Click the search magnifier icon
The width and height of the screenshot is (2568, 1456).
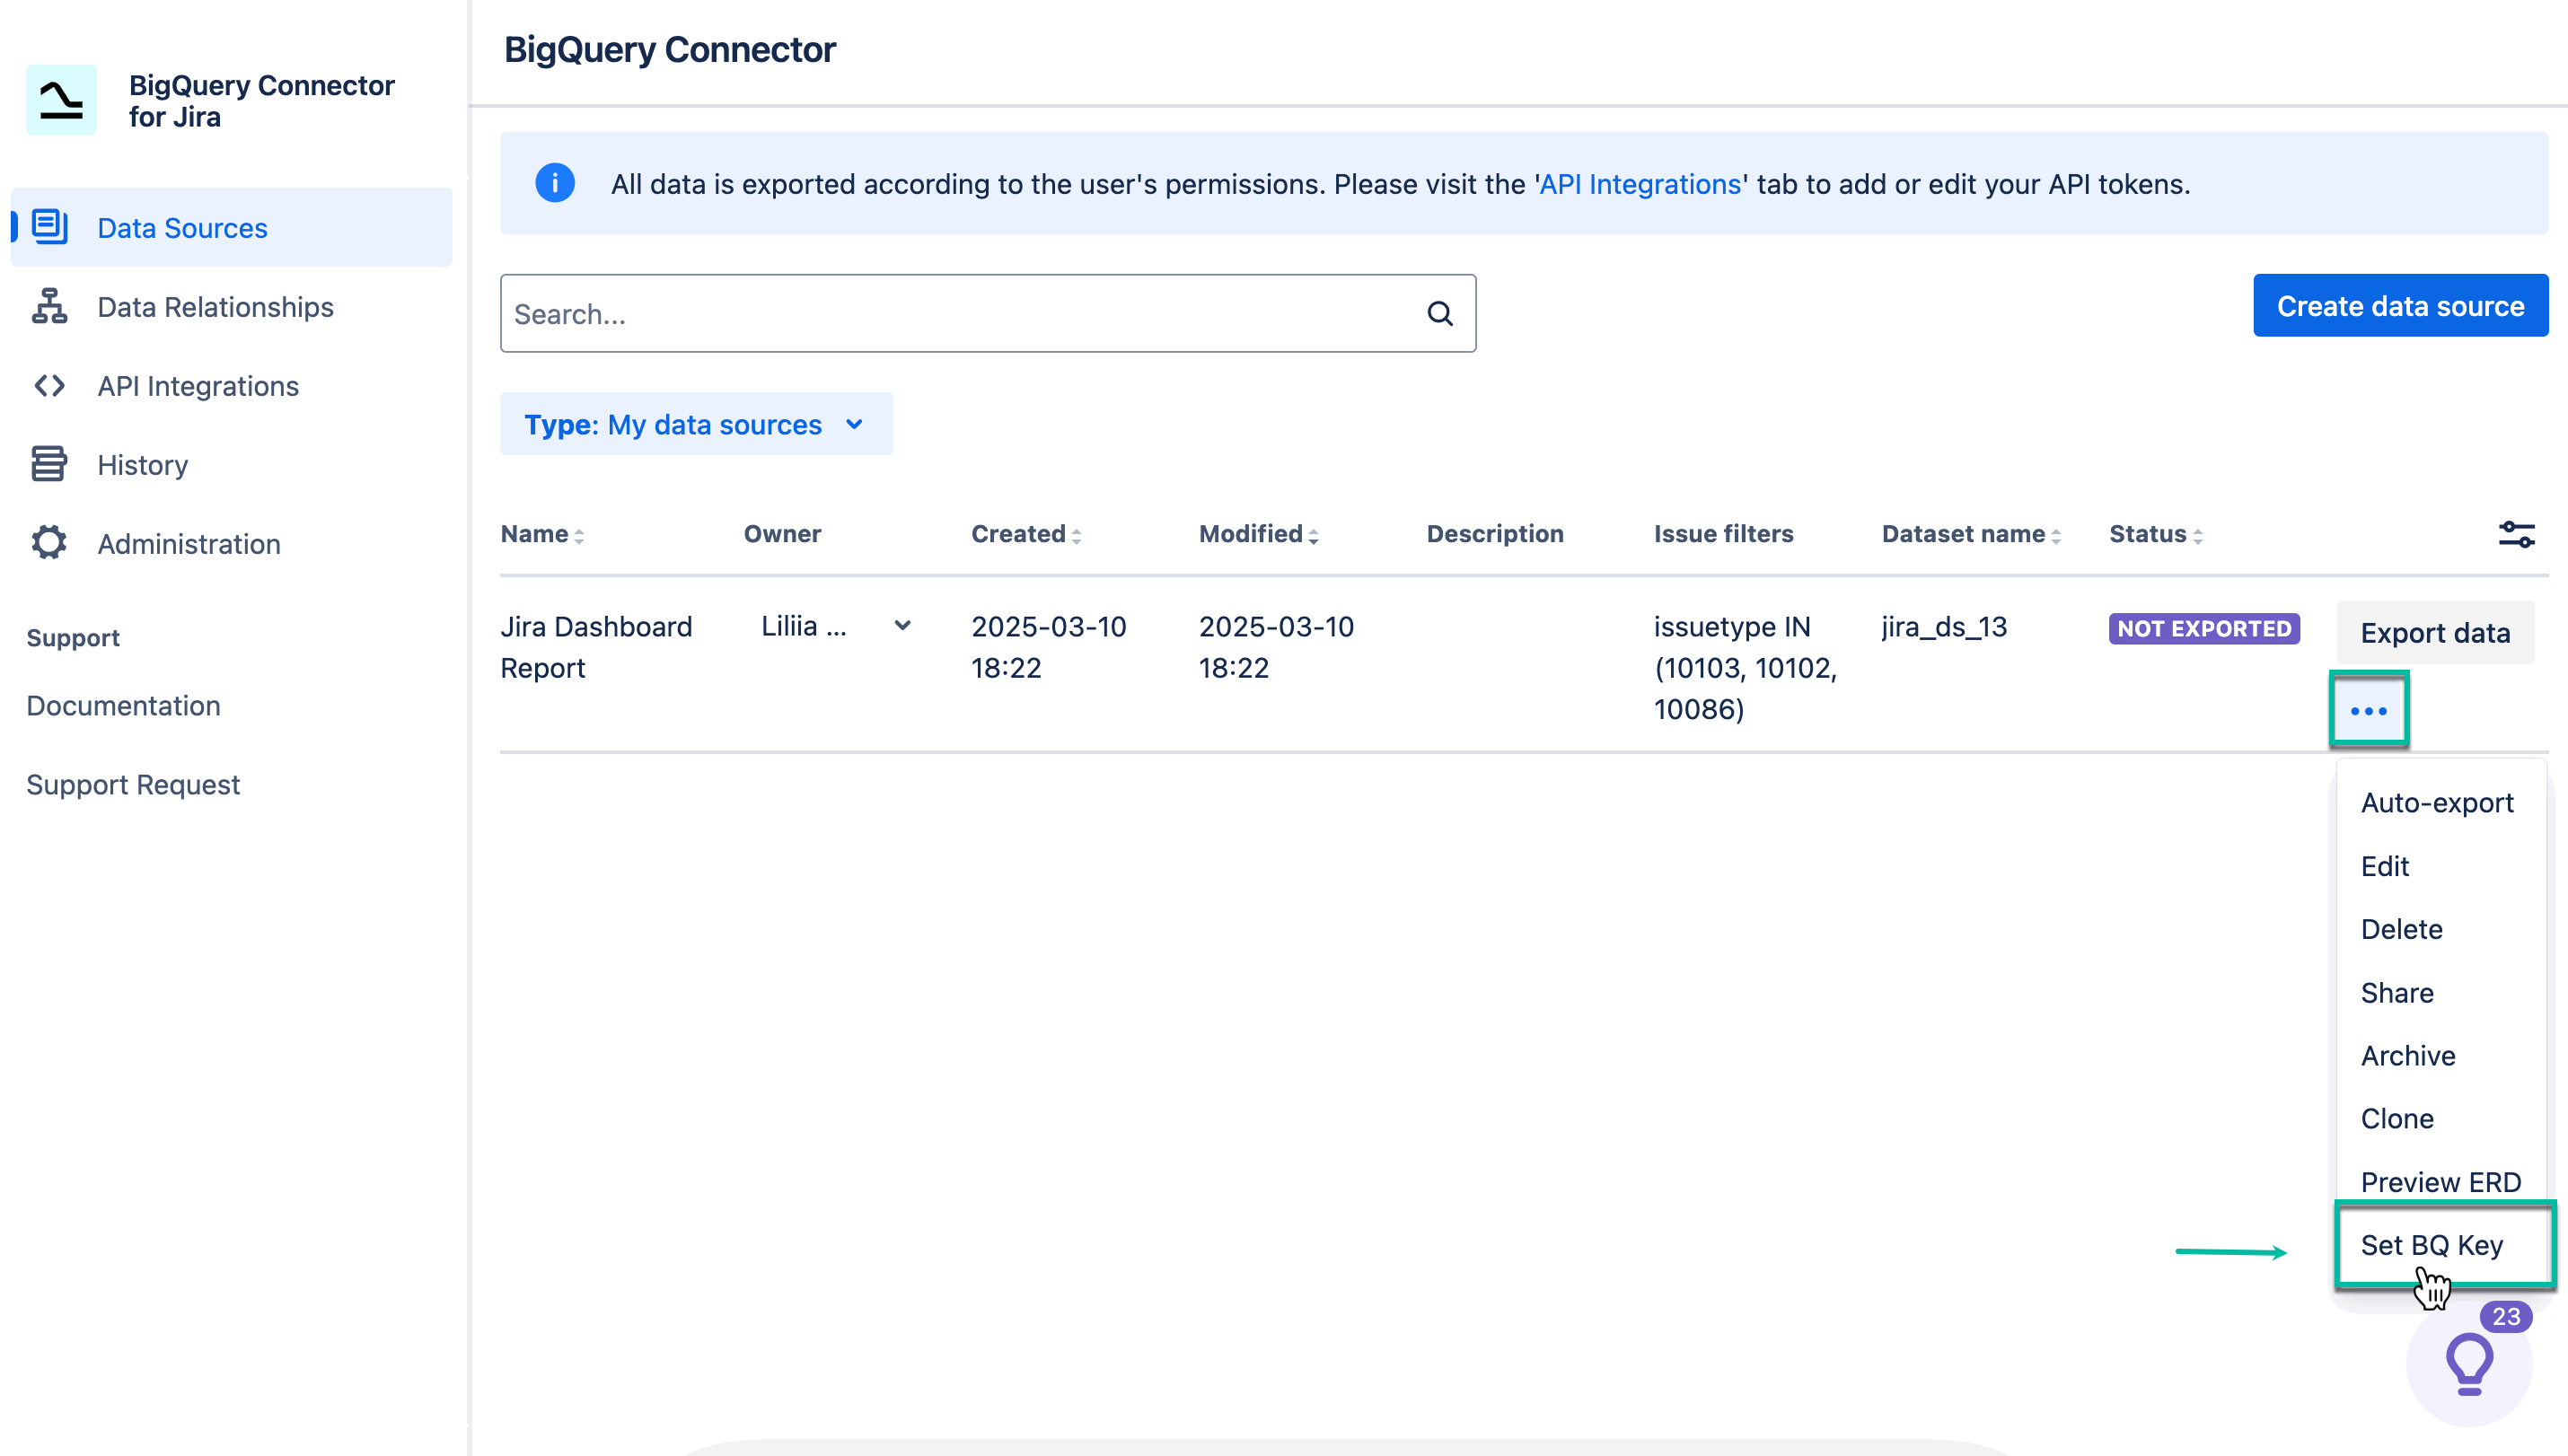coord(1440,313)
